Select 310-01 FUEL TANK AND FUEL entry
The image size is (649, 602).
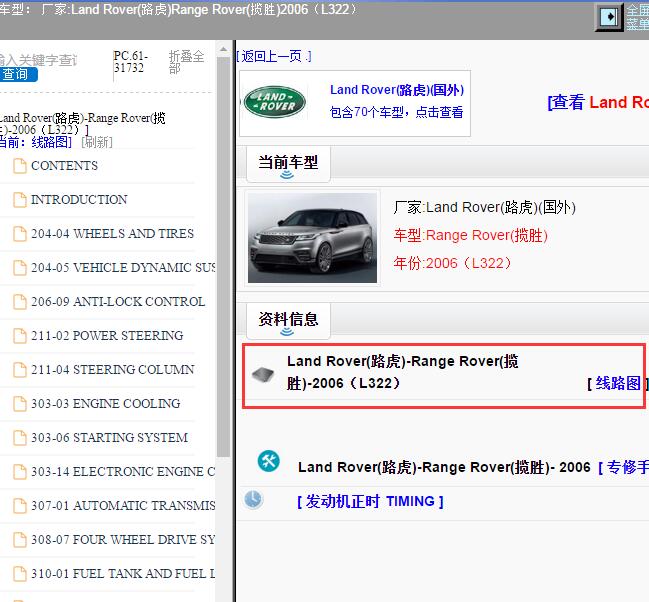(x=123, y=573)
